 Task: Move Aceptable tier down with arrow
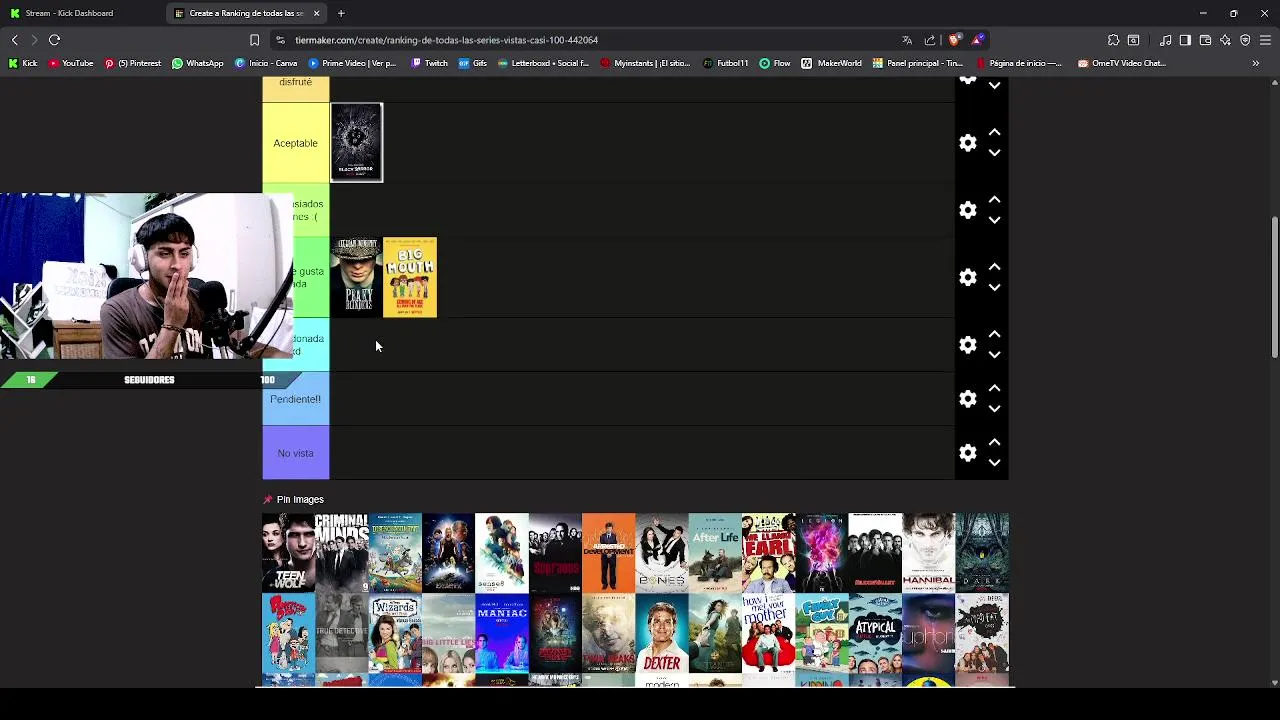tap(994, 153)
